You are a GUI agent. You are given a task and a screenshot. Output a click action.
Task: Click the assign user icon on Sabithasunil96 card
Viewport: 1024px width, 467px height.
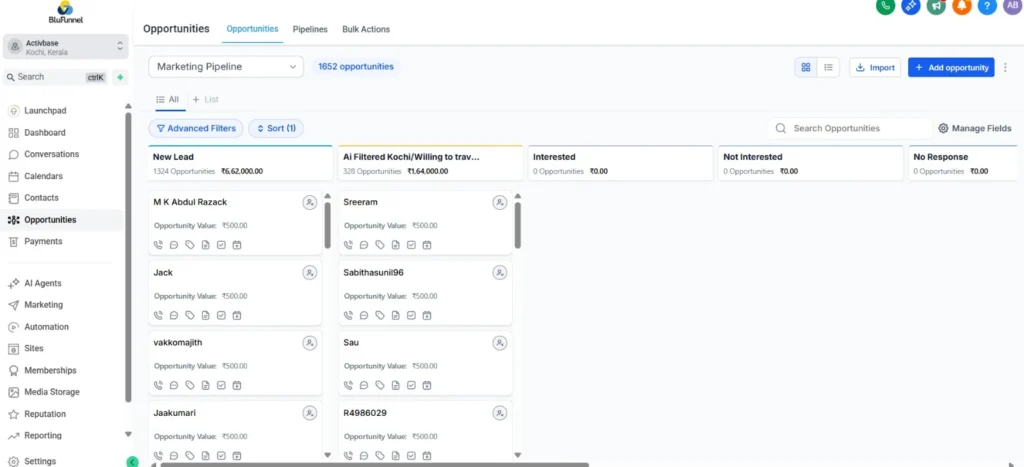click(x=499, y=273)
